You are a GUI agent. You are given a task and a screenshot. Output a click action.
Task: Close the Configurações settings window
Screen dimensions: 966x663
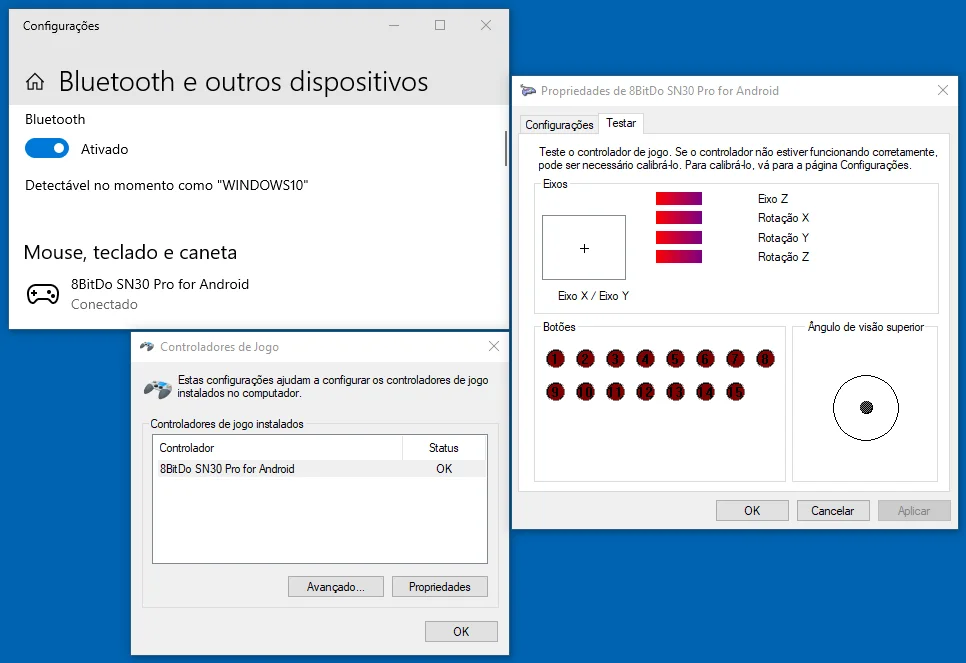click(486, 25)
